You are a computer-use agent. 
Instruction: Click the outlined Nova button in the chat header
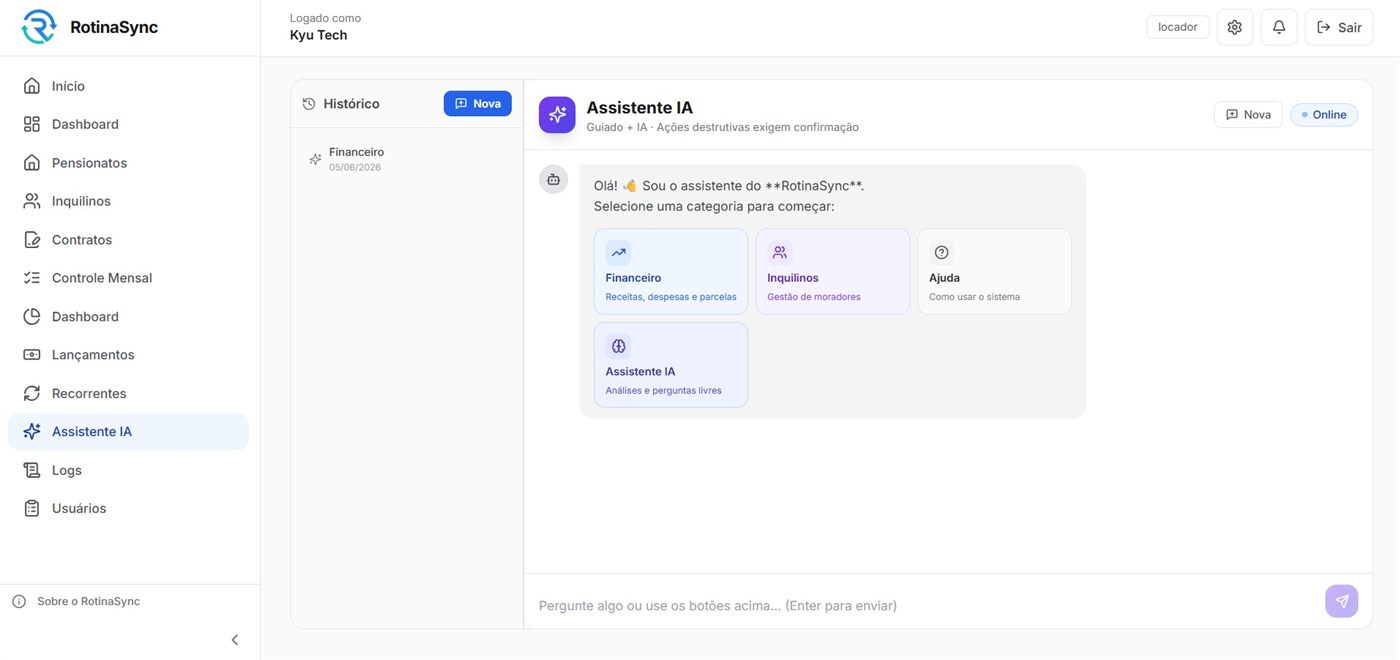[x=1248, y=115]
